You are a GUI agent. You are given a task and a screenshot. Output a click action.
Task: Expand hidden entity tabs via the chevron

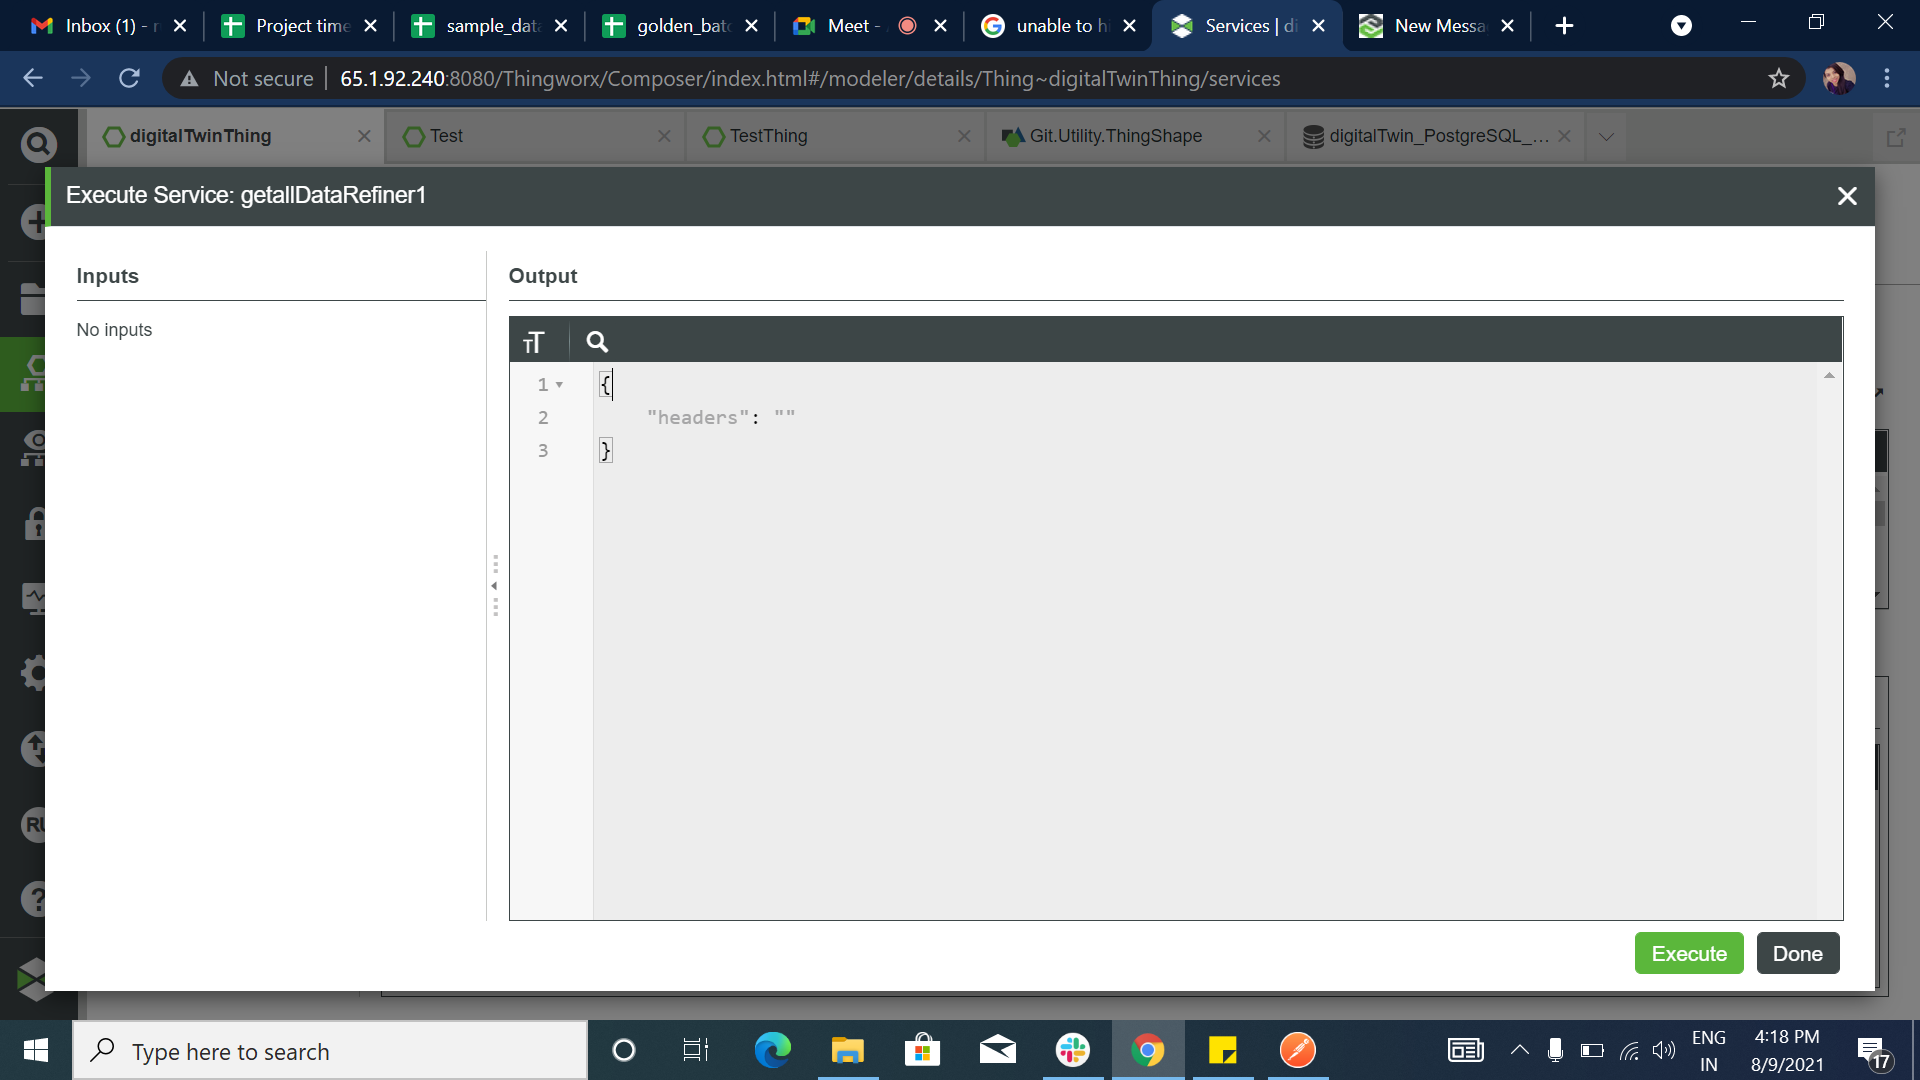point(1605,136)
